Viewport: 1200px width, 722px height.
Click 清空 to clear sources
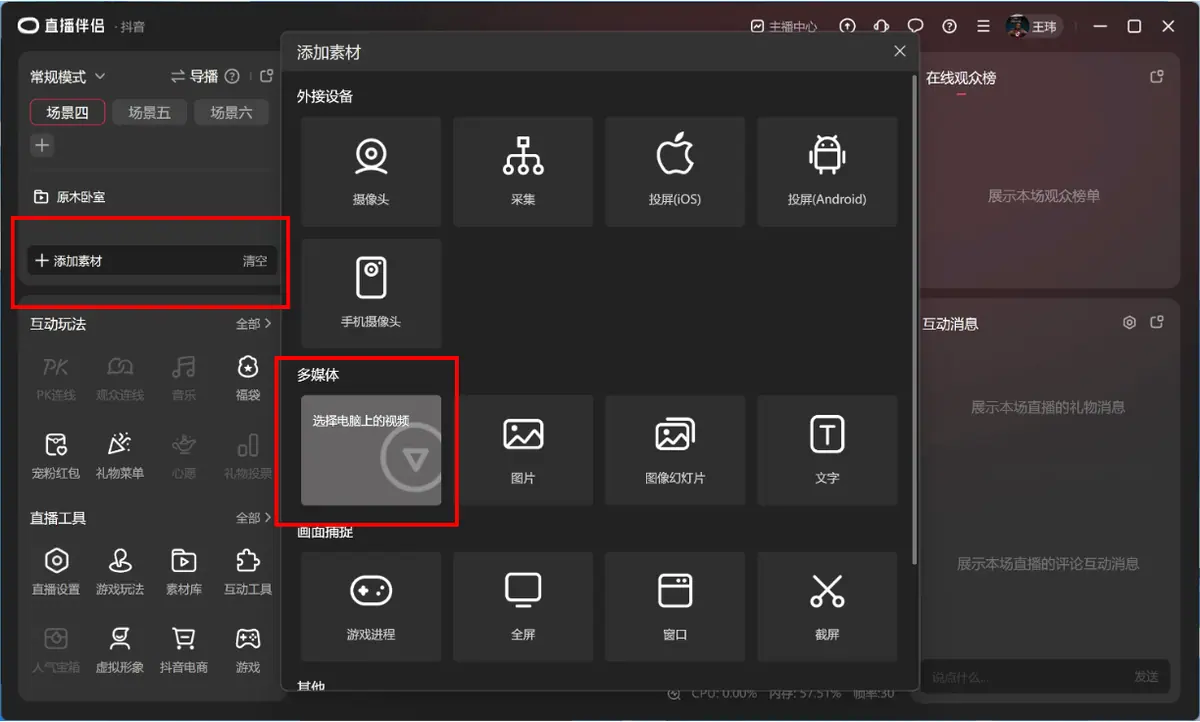255,261
